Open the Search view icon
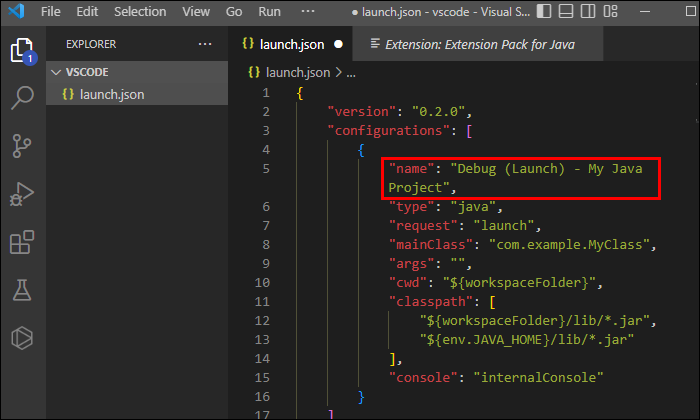Image resolution: width=700 pixels, height=420 pixels. point(22,98)
